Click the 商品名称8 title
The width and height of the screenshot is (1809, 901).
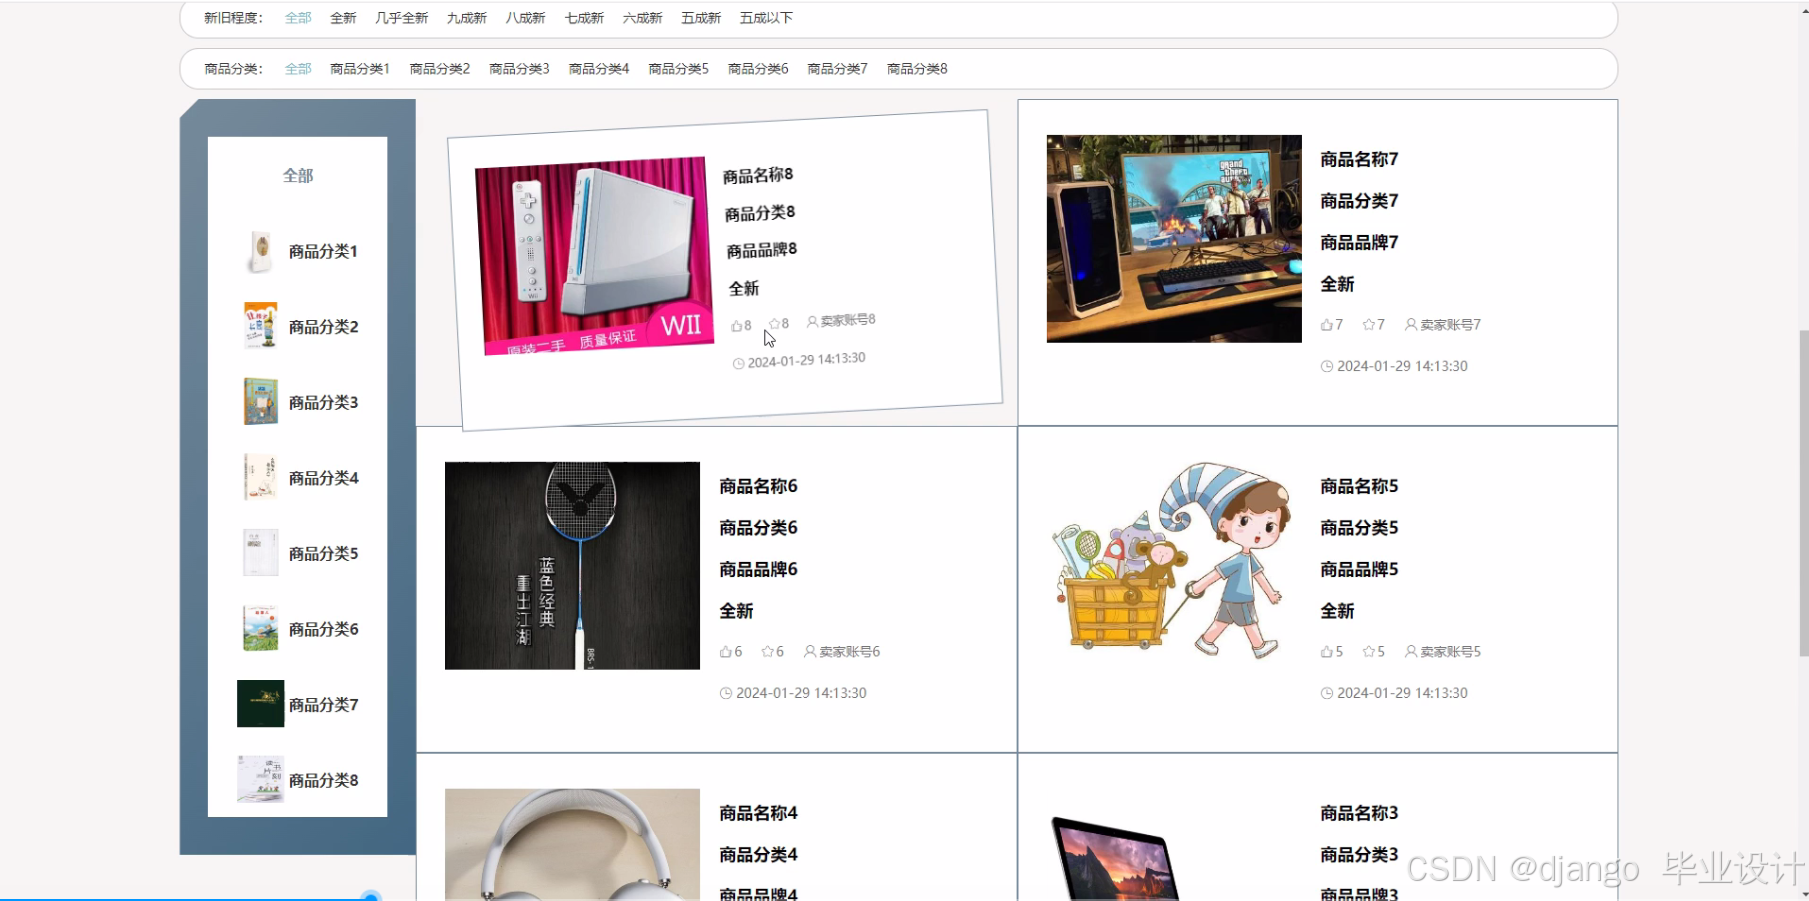[x=758, y=175]
